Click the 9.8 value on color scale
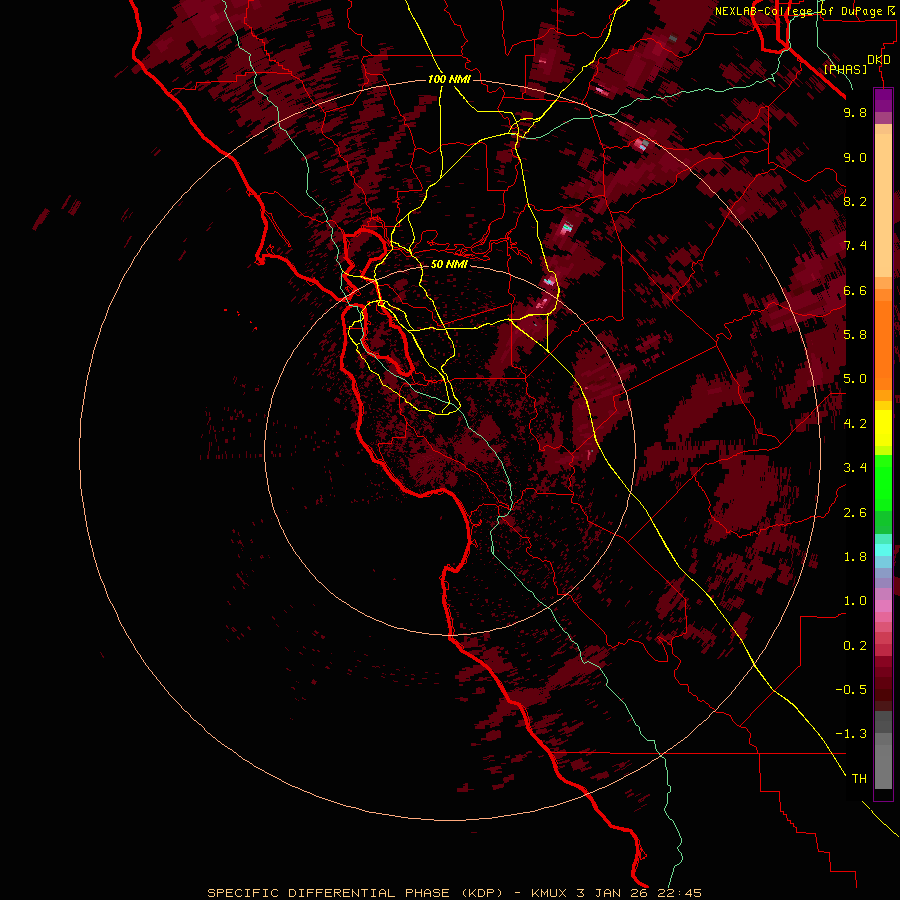The image size is (900, 900). 855,112
